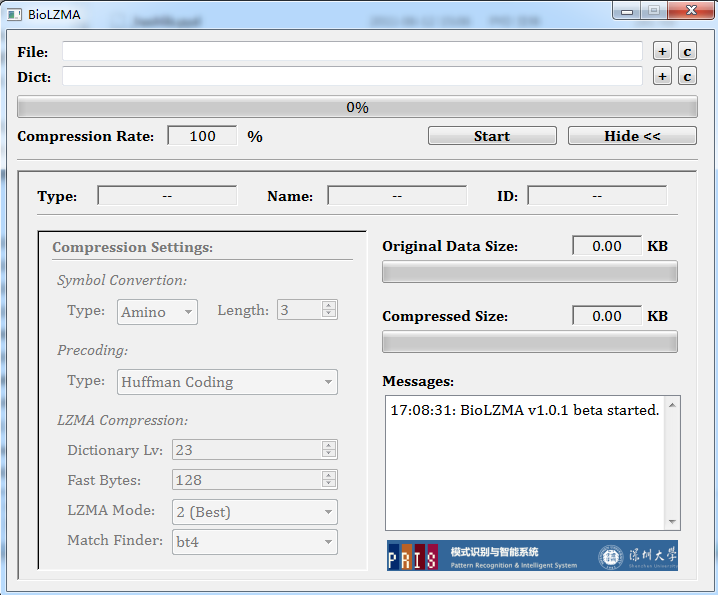This screenshot has height=595, width=718.
Task: Click the Original Data Size value field
Action: [607, 246]
